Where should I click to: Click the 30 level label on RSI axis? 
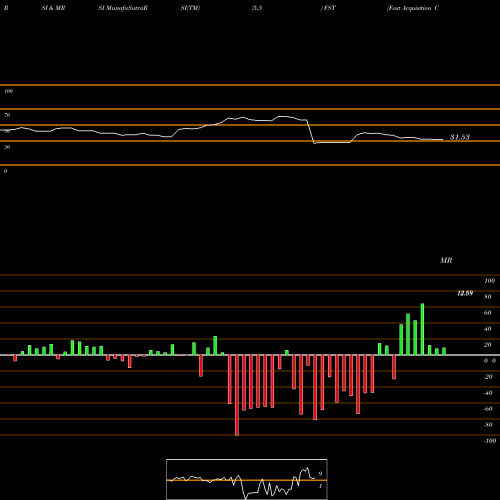coord(7,147)
